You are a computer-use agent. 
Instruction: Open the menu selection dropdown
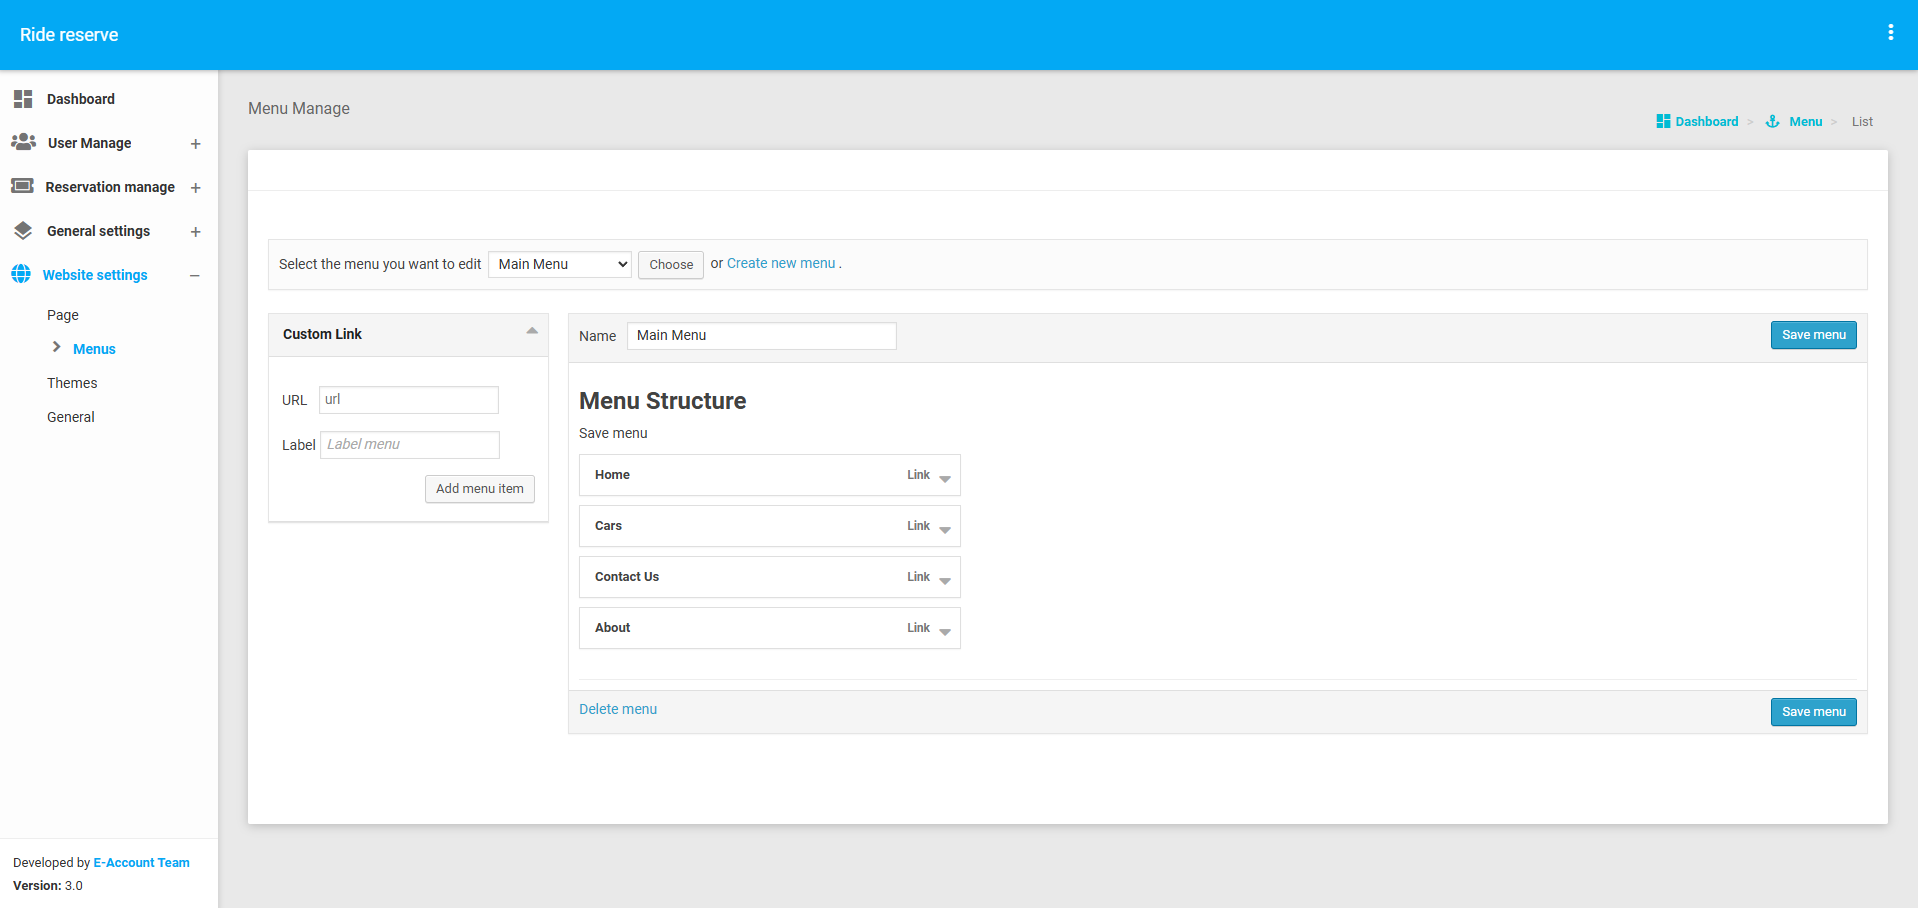(x=560, y=264)
